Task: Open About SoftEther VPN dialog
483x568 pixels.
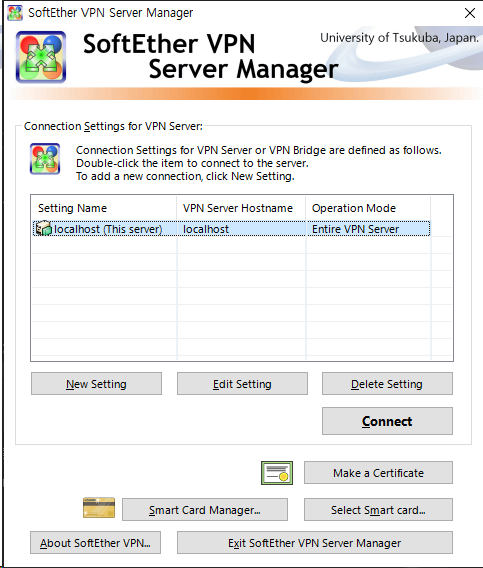Action: click(95, 543)
